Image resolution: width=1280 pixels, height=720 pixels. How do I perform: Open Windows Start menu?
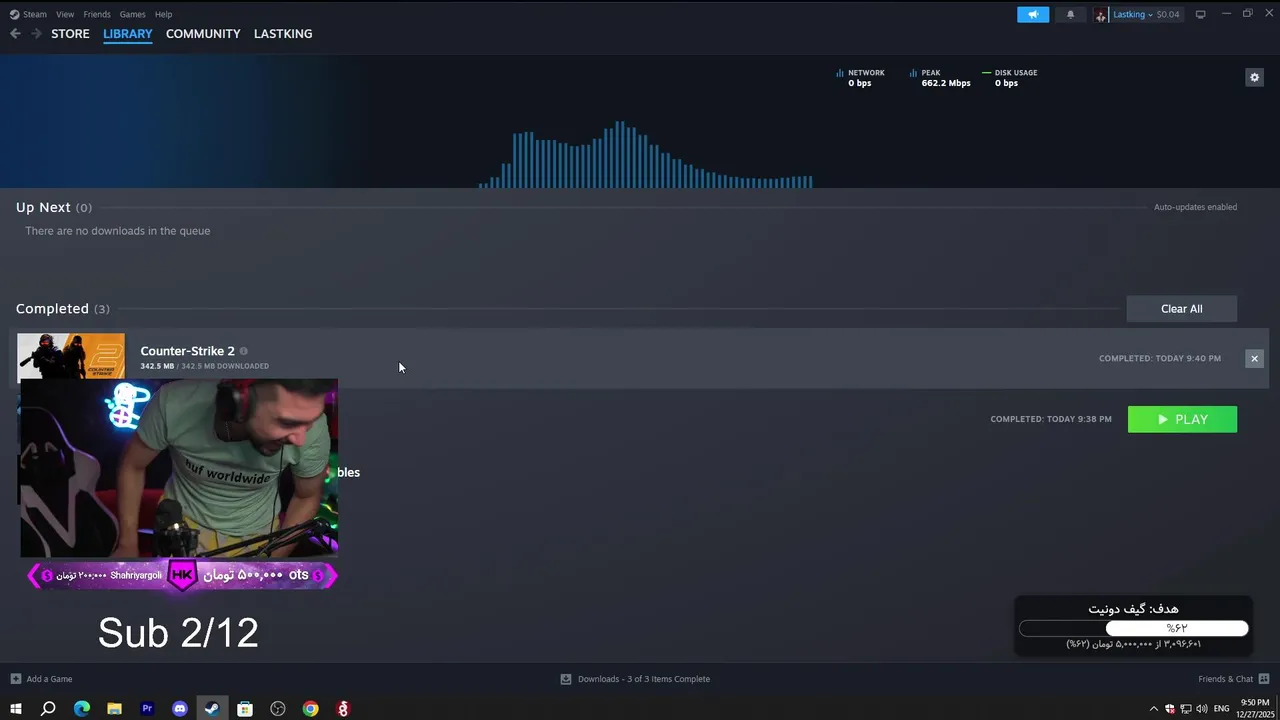click(x=16, y=709)
